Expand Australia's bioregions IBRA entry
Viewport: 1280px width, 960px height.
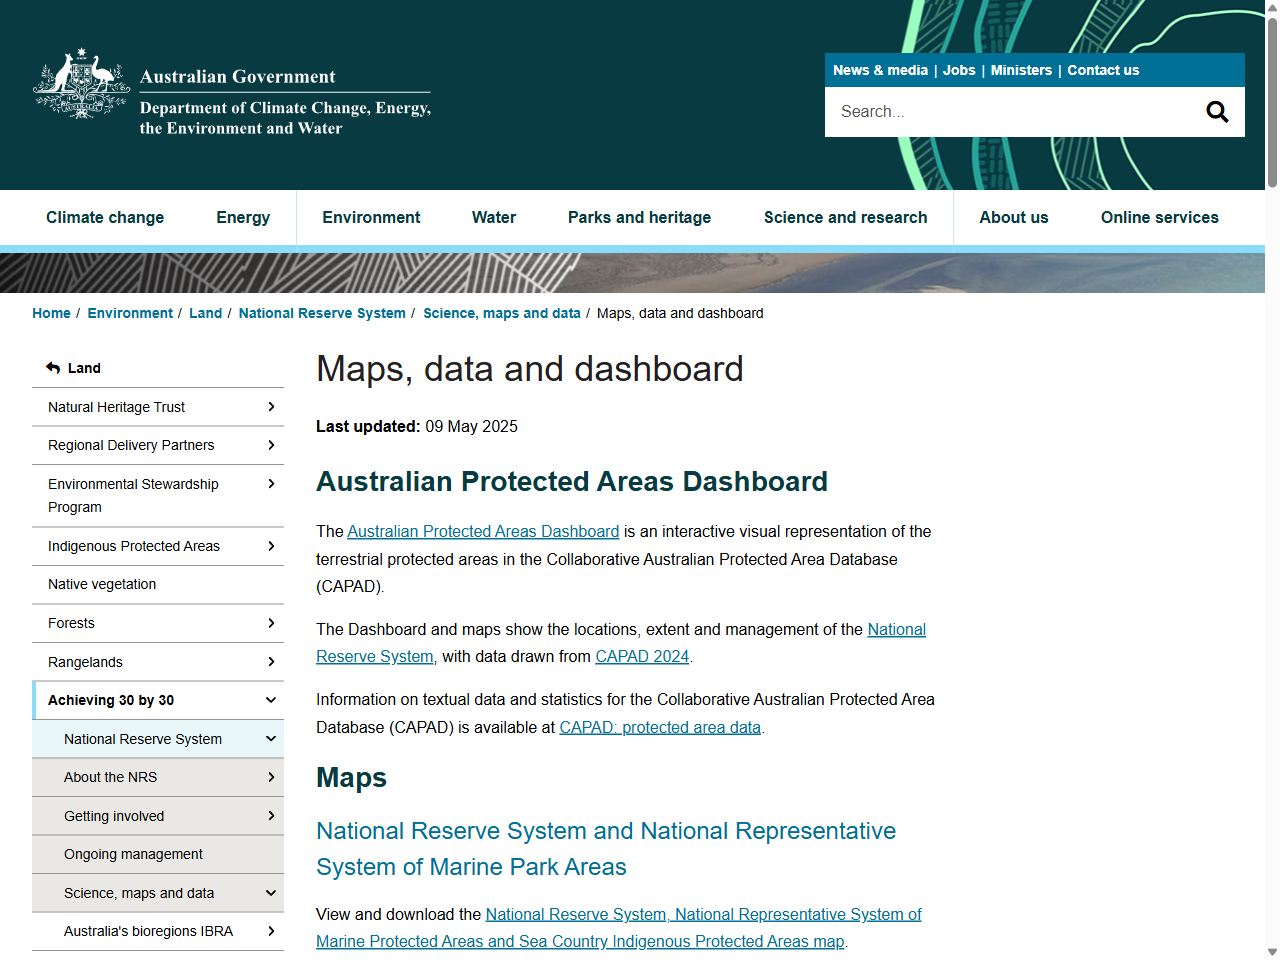(x=271, y=931)
